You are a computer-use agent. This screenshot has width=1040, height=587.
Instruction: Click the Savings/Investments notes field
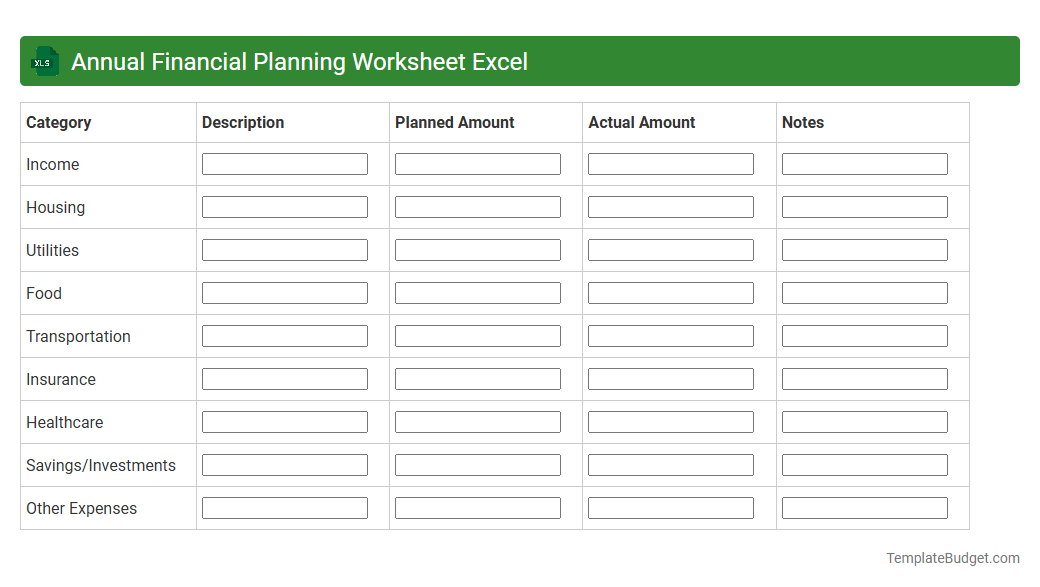(x=864, y=464)
